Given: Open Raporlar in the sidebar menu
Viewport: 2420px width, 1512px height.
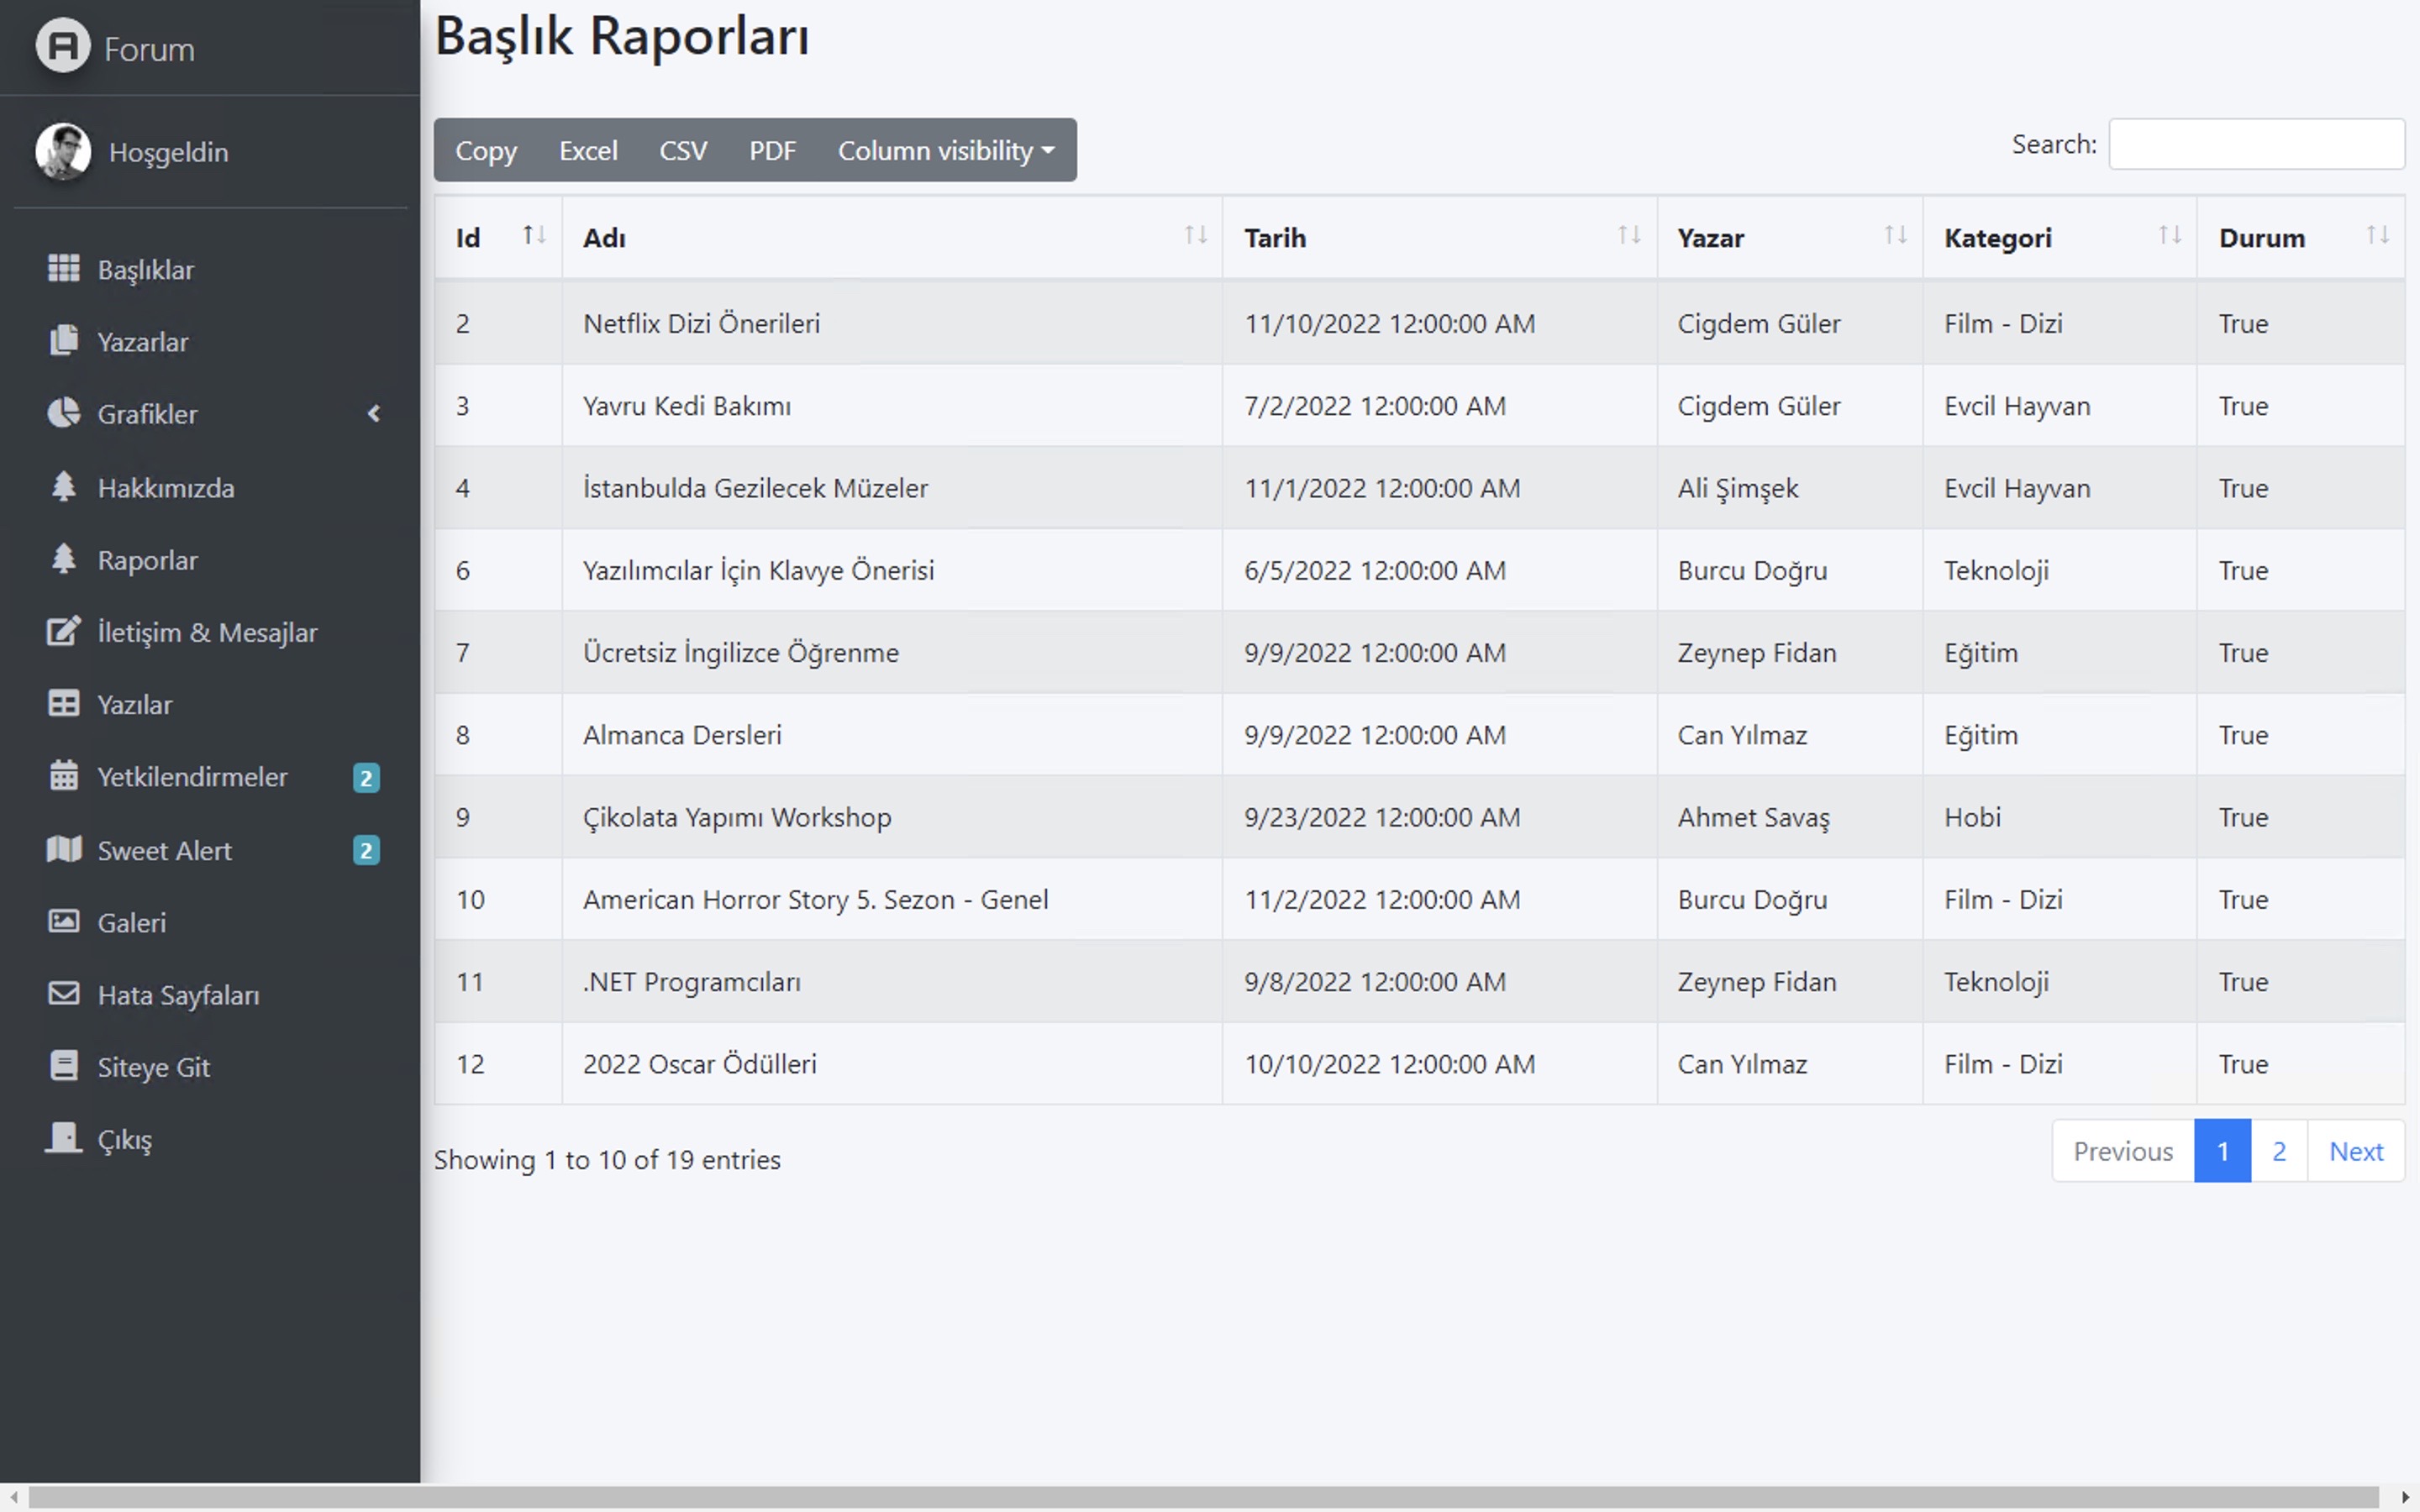Looking at the screenshot, I should coord(147,560).
